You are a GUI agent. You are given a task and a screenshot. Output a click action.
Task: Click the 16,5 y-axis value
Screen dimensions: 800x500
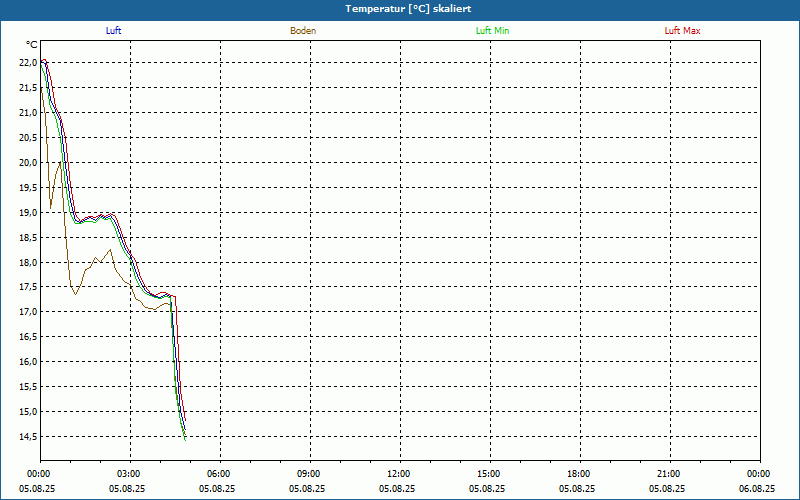point(28,337)
